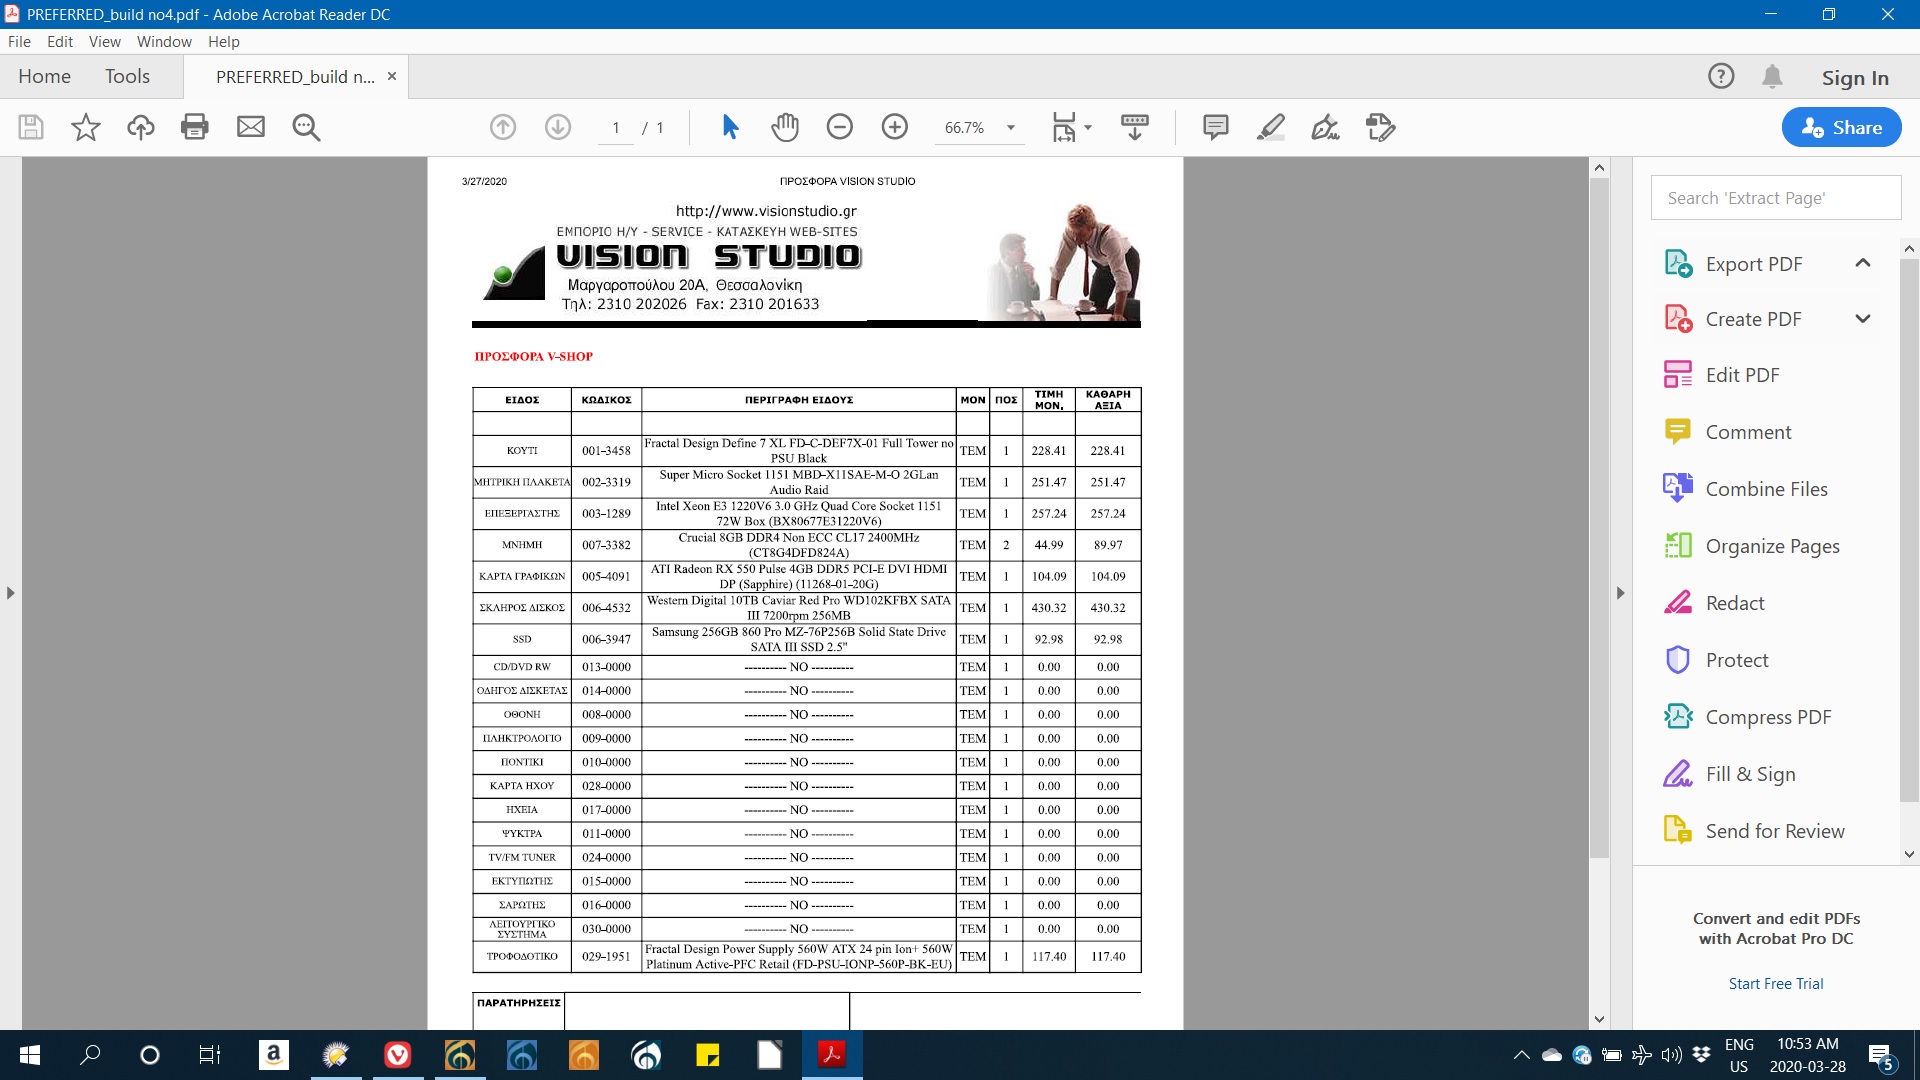Open Task View on the taskbar

(x=209, y=1055)
